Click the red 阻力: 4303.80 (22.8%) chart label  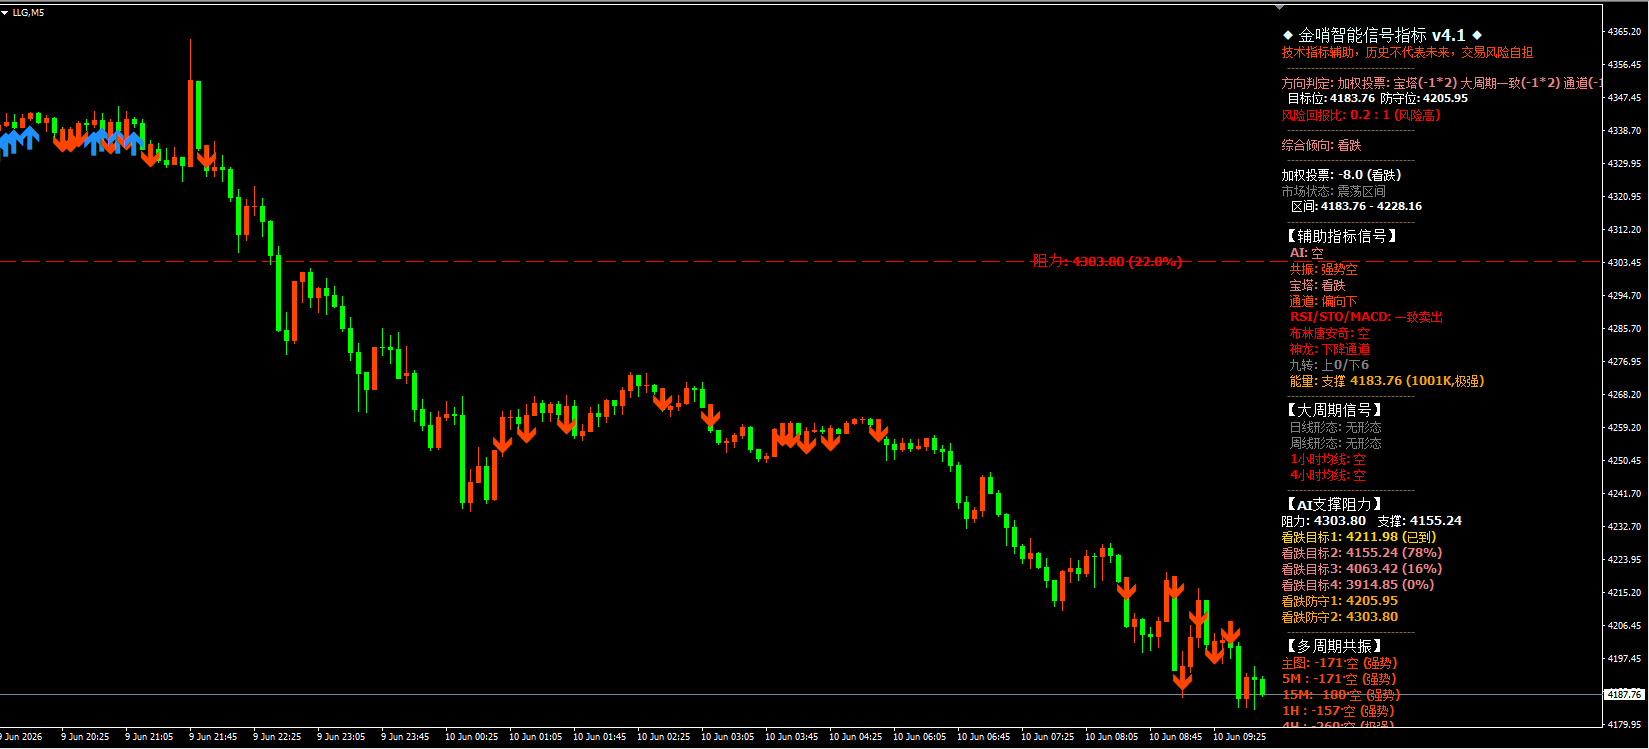pyautogui.click(x=1107, y=262)
